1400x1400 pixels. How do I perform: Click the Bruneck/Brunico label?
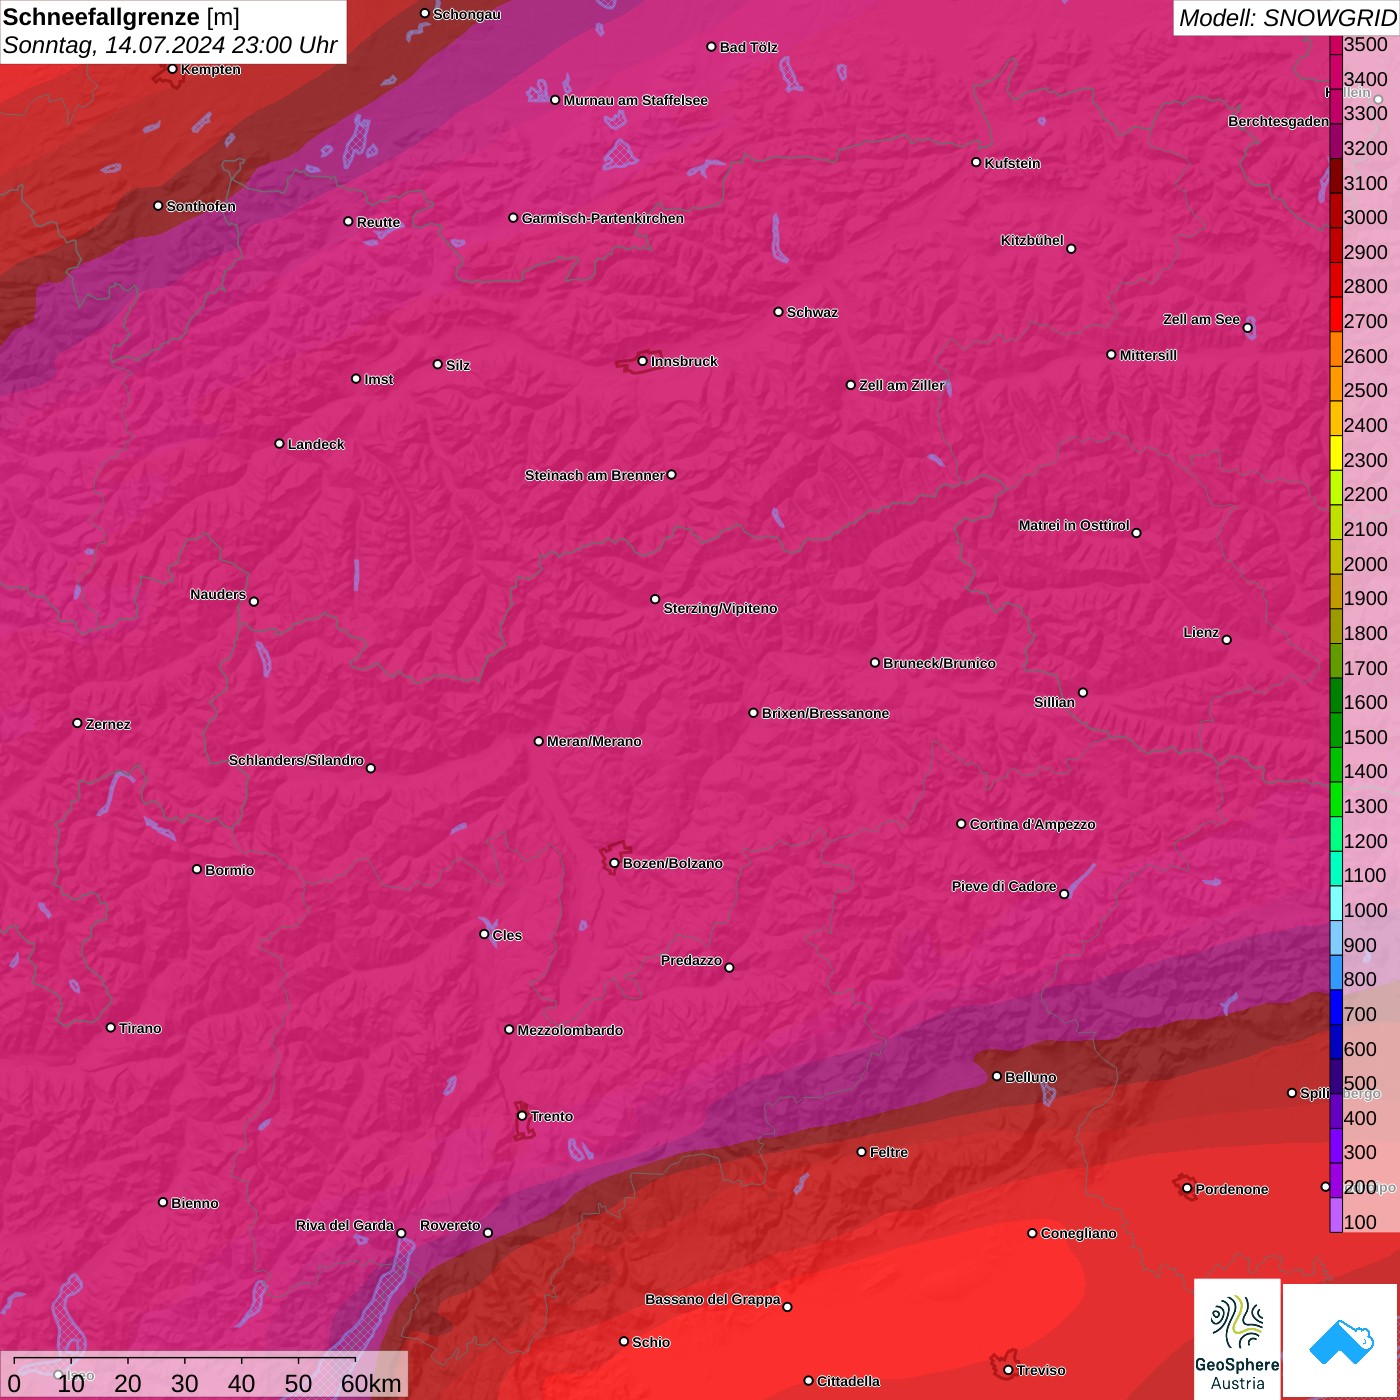tap(939, 663)
